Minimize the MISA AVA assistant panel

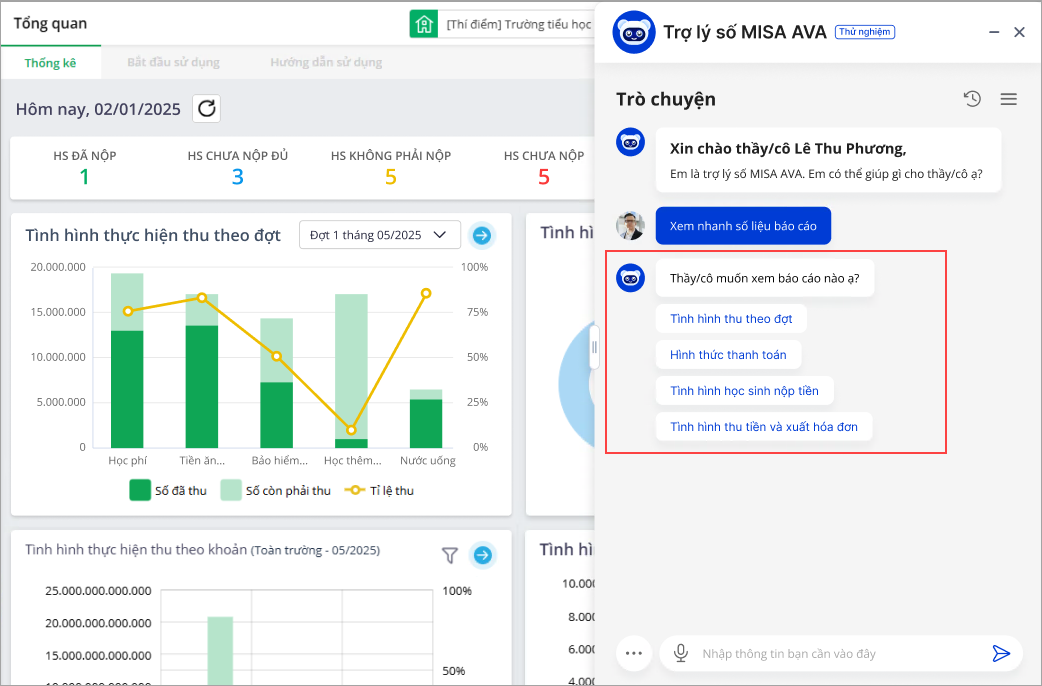(994, 32)
